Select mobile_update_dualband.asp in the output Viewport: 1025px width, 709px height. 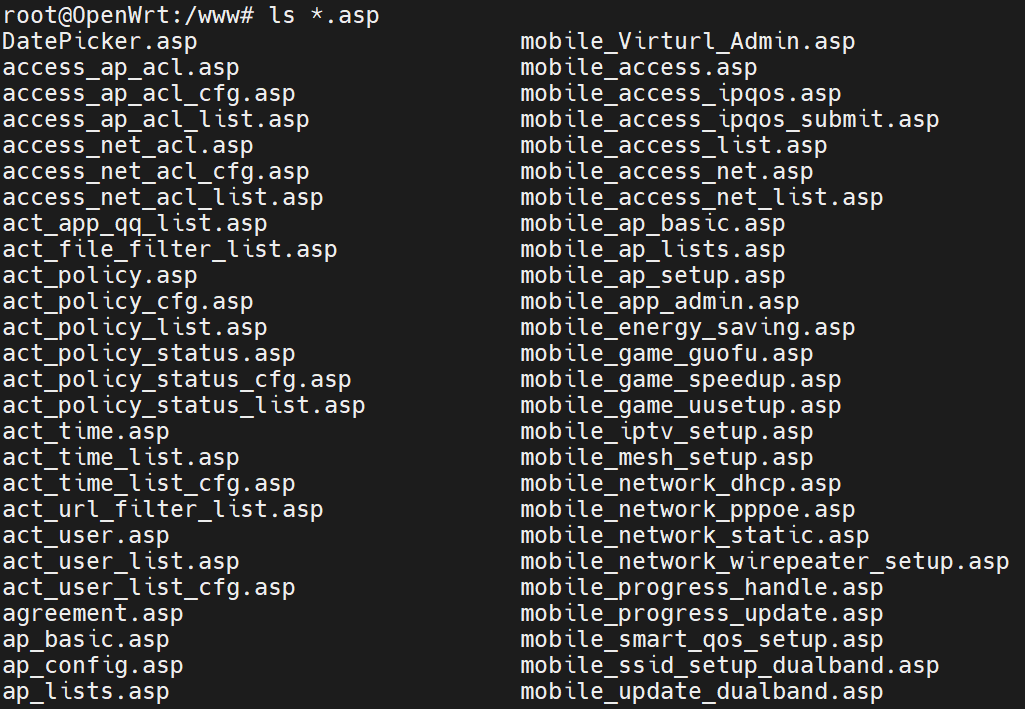click(702, 692)
